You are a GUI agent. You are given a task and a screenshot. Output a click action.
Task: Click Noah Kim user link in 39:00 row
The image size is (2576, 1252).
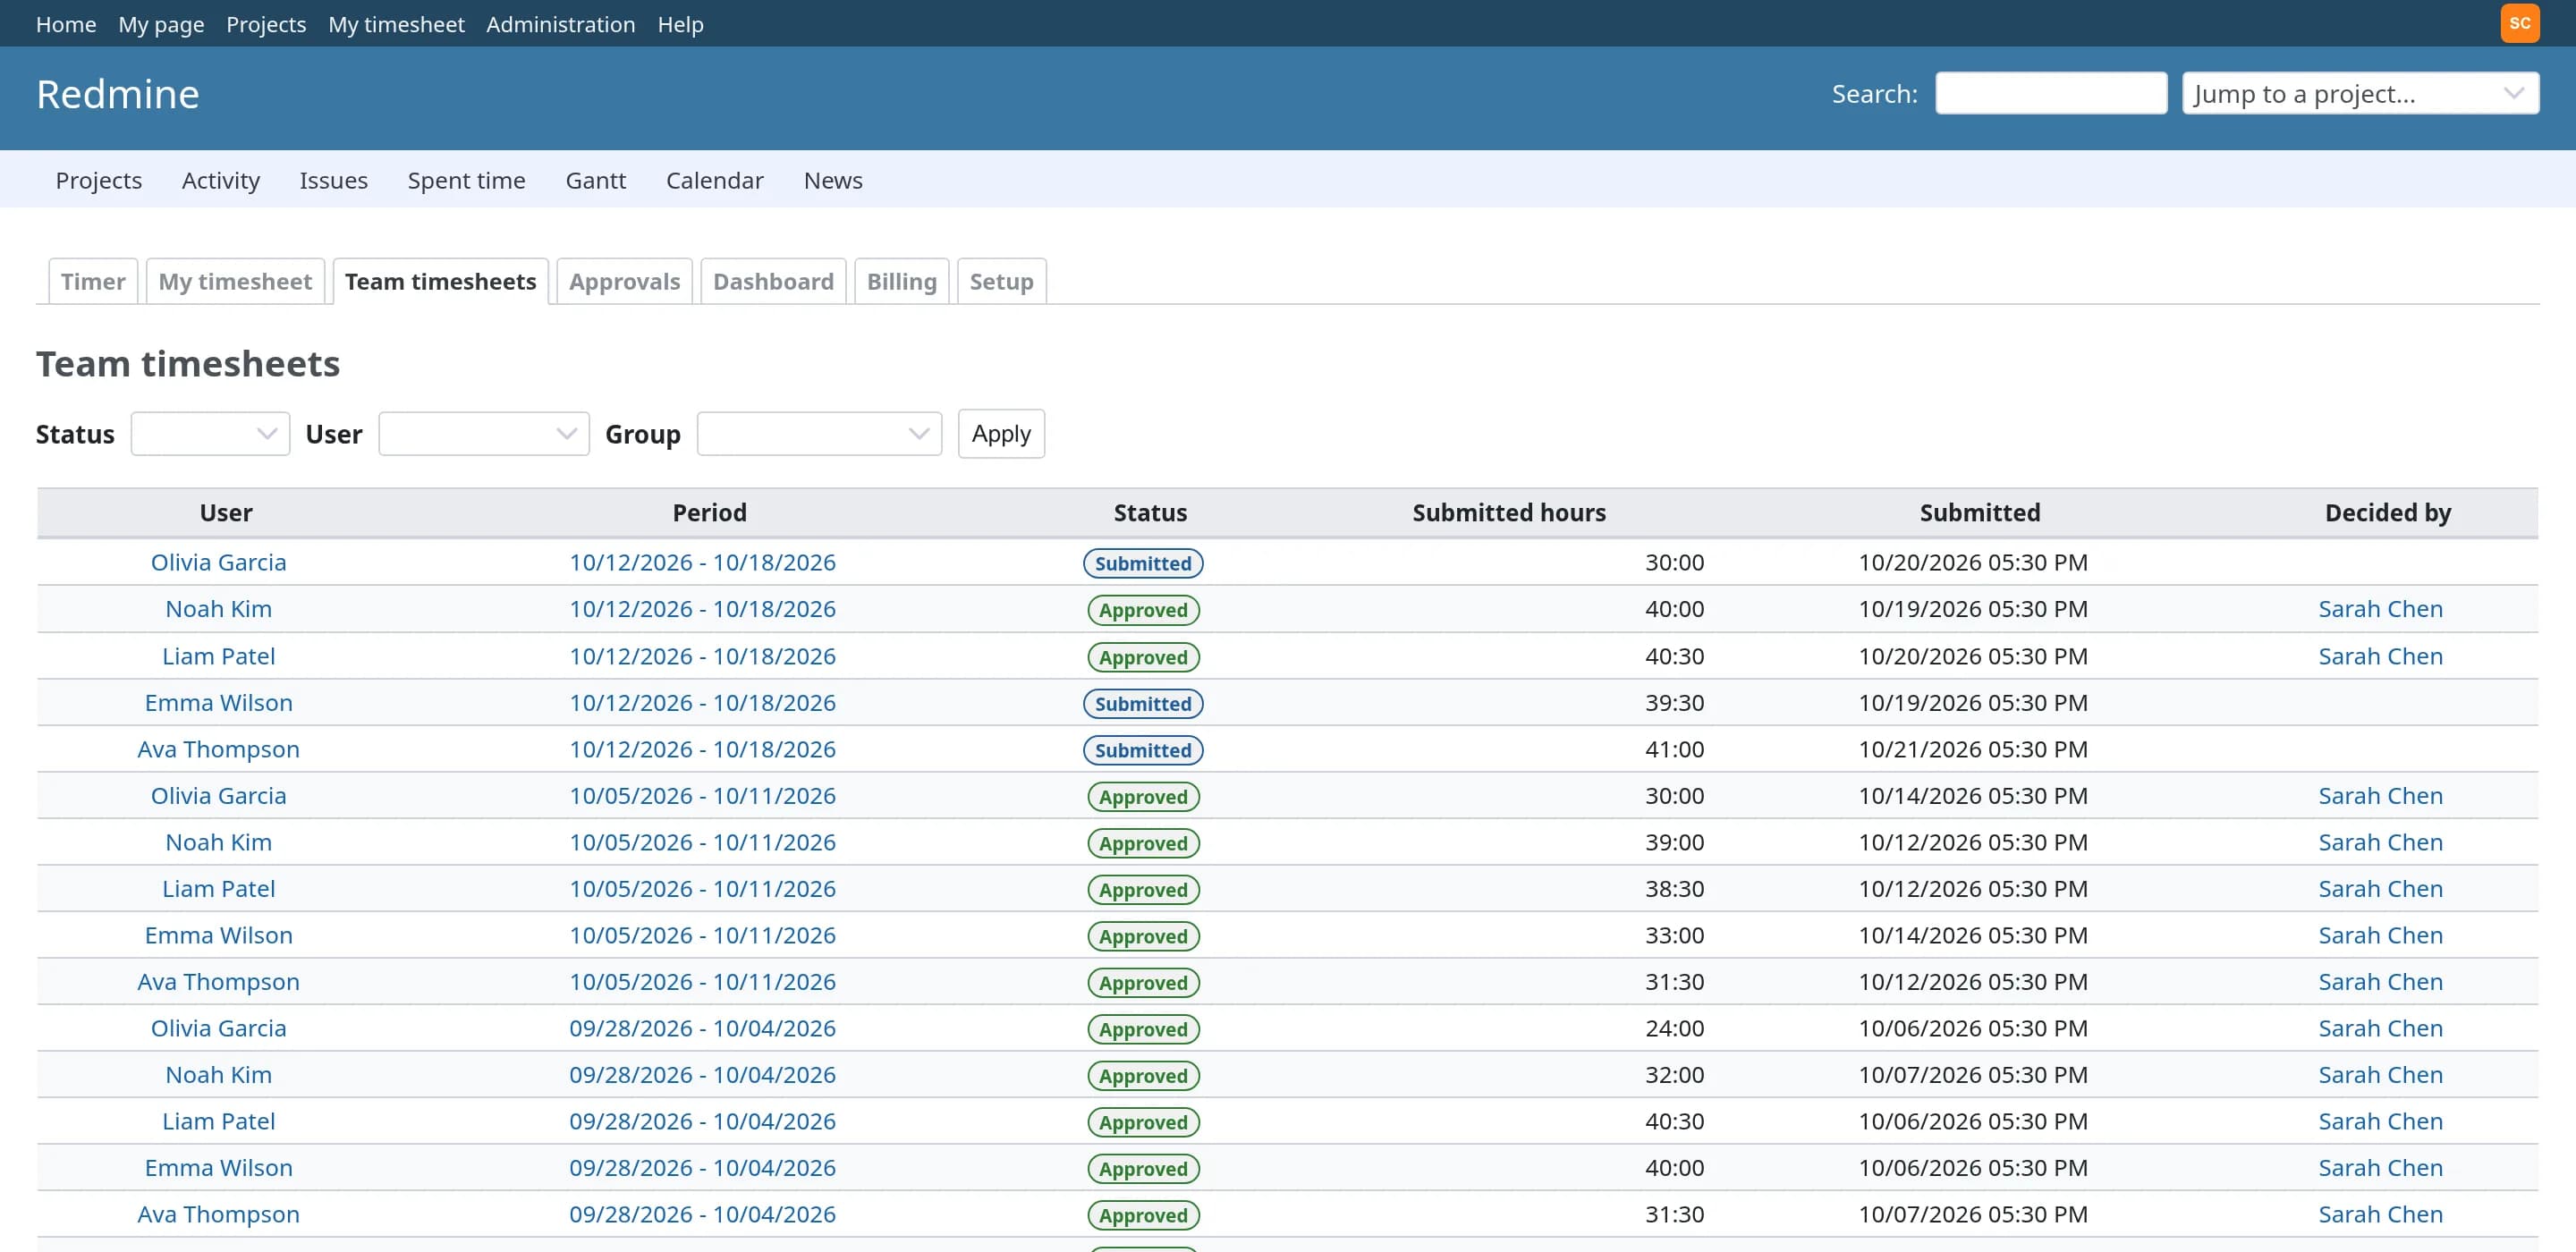click(x=218, y=843)
